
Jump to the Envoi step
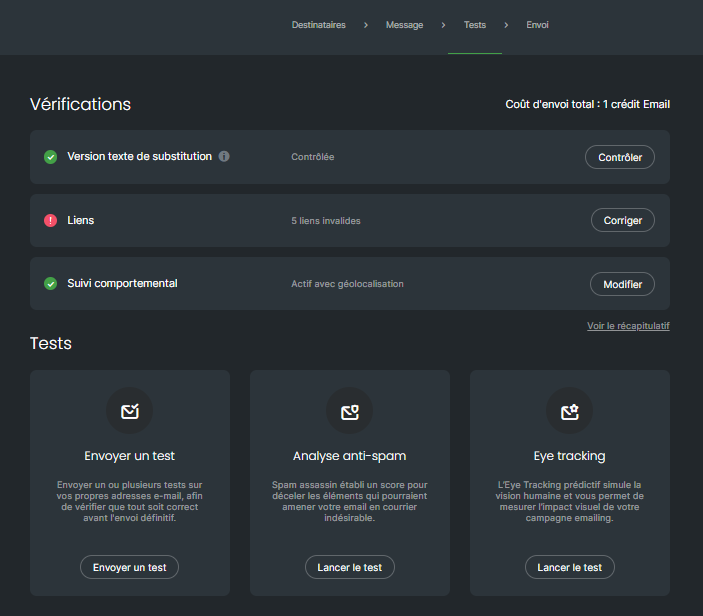pos(537,25)
